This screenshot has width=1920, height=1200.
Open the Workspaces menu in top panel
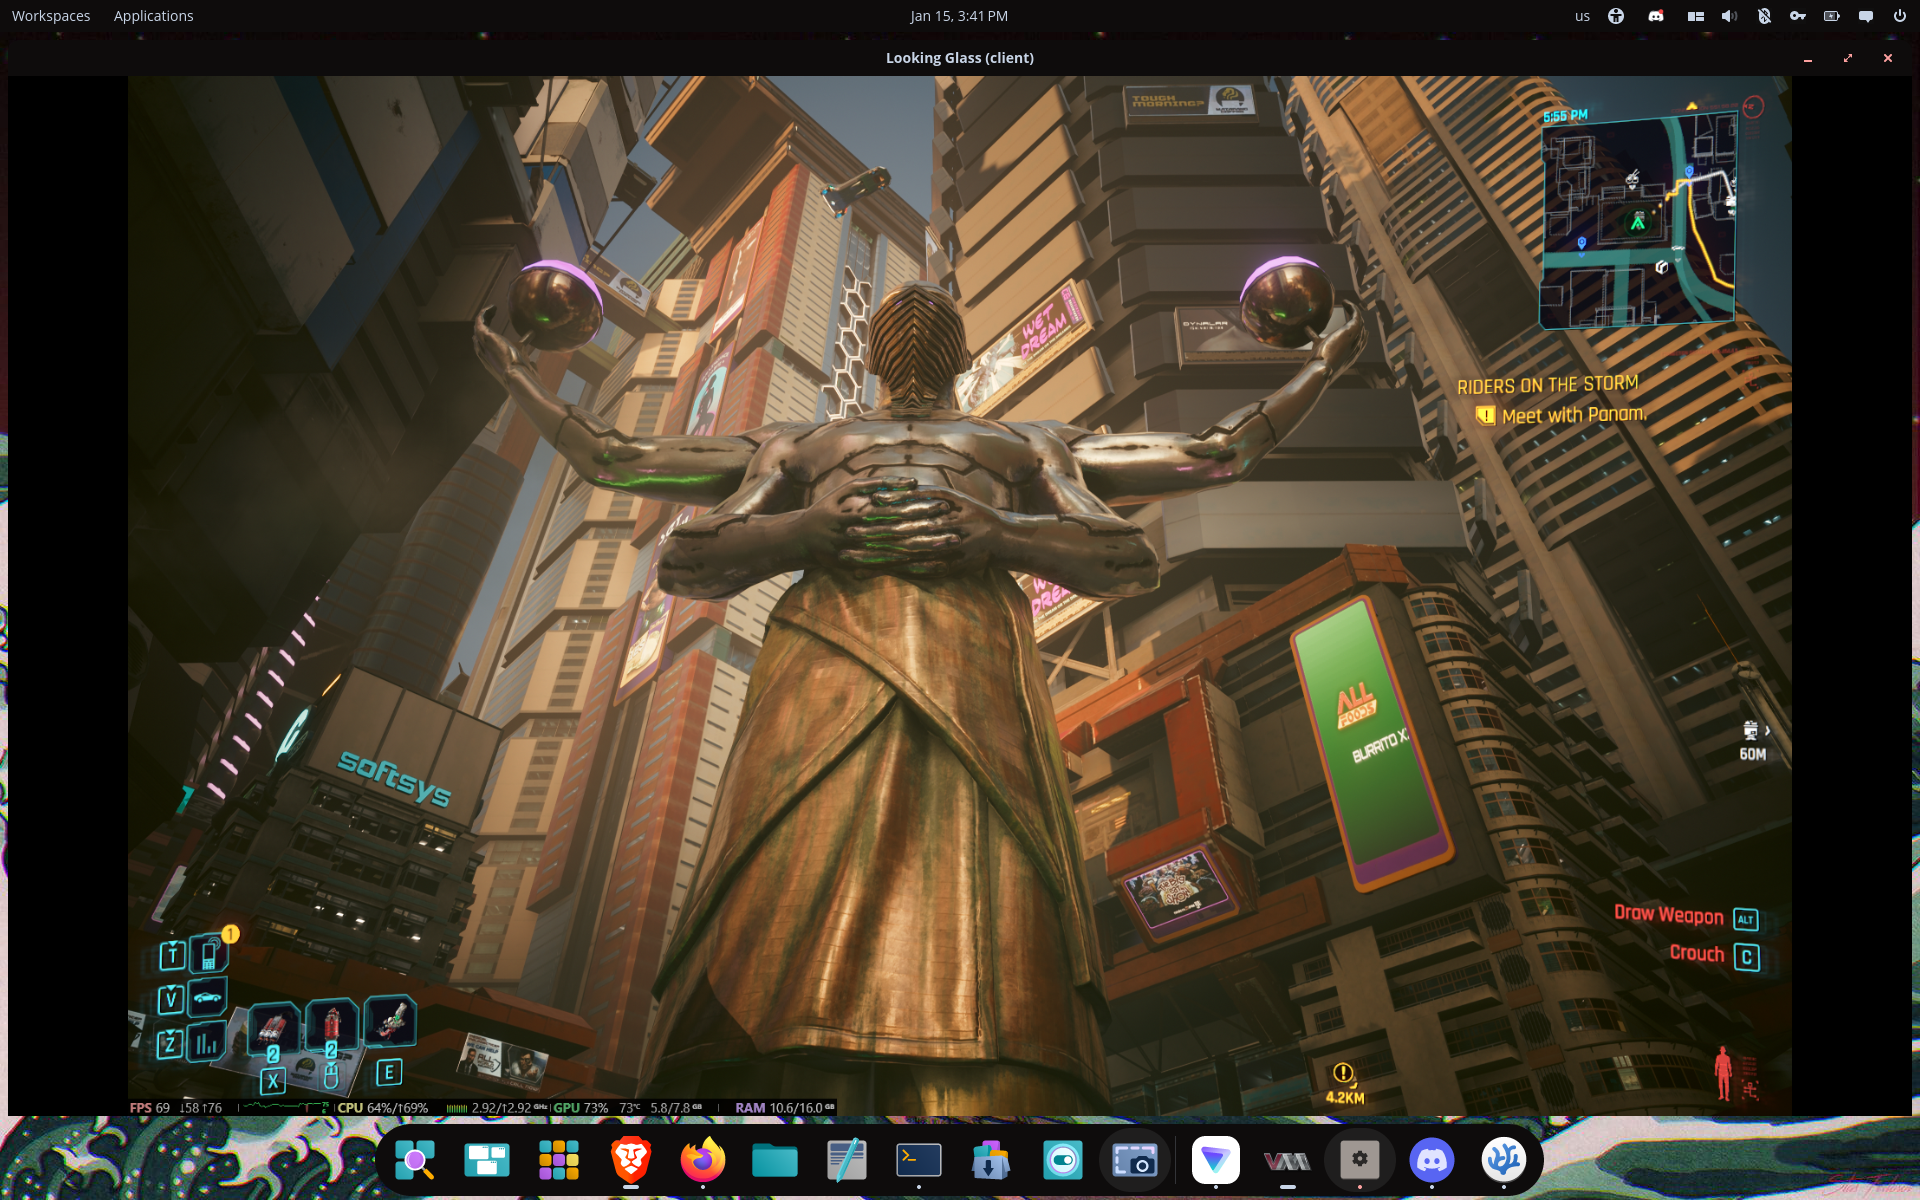(x=51, y=16)
